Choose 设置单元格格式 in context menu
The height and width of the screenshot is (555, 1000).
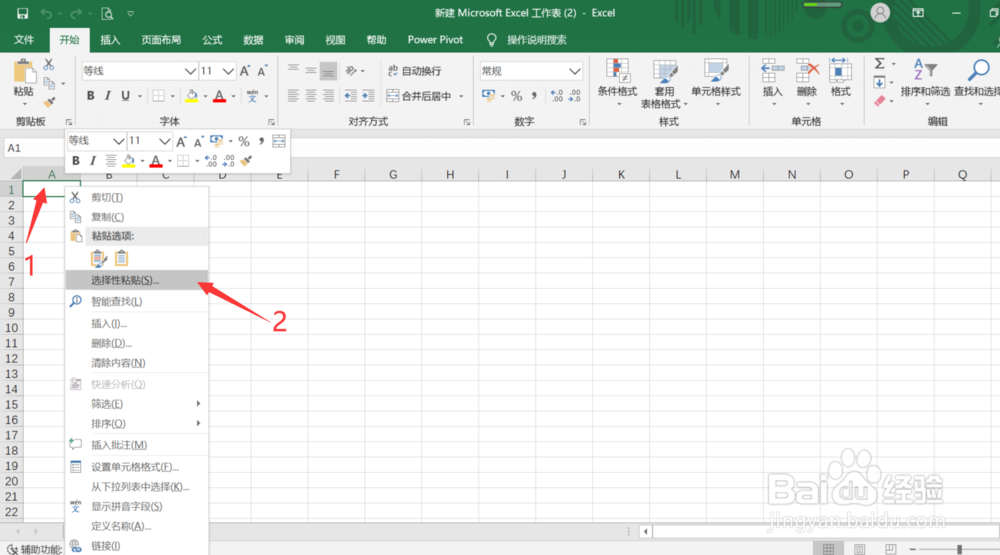pyautogui.click(x=137, y=467)
